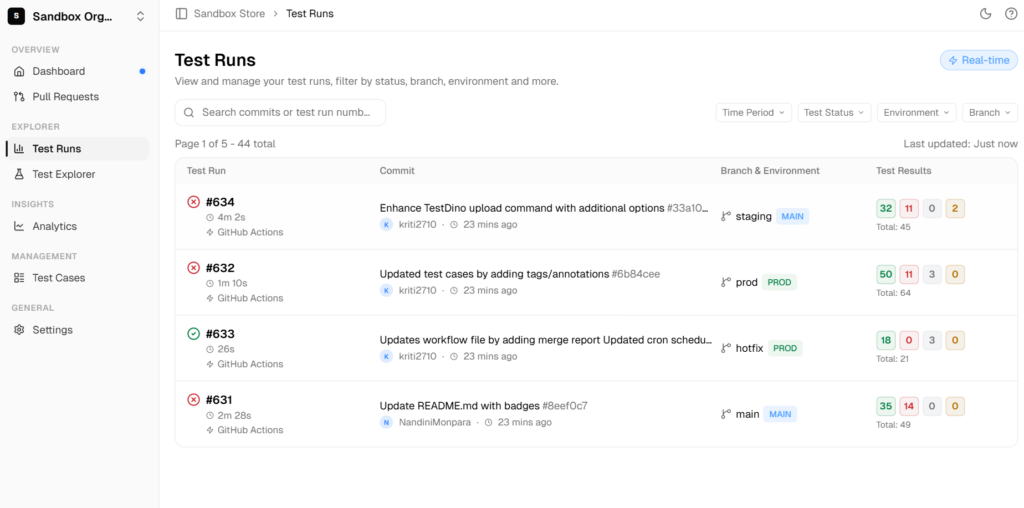Click the Total: 21 text

[893, 358]
